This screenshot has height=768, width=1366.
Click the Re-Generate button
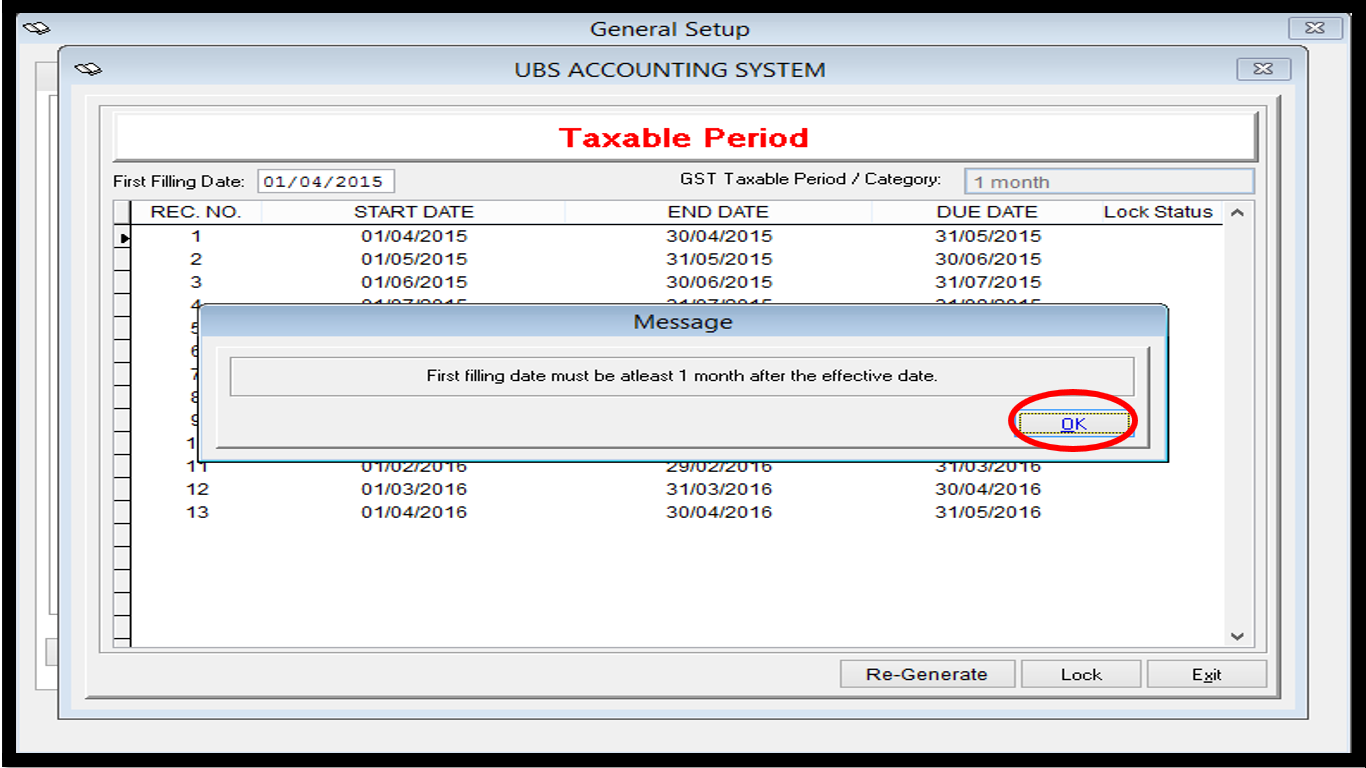tap(927, 674)
